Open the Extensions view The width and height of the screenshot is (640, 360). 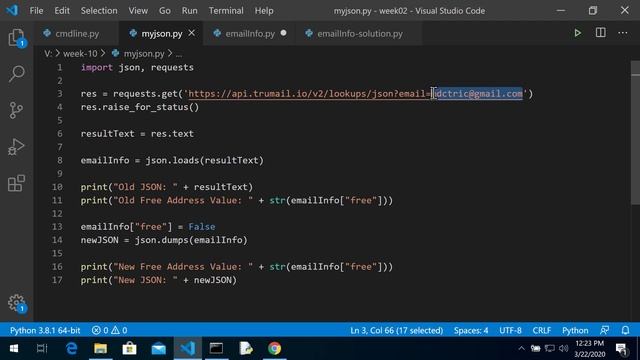click(16, 183)
